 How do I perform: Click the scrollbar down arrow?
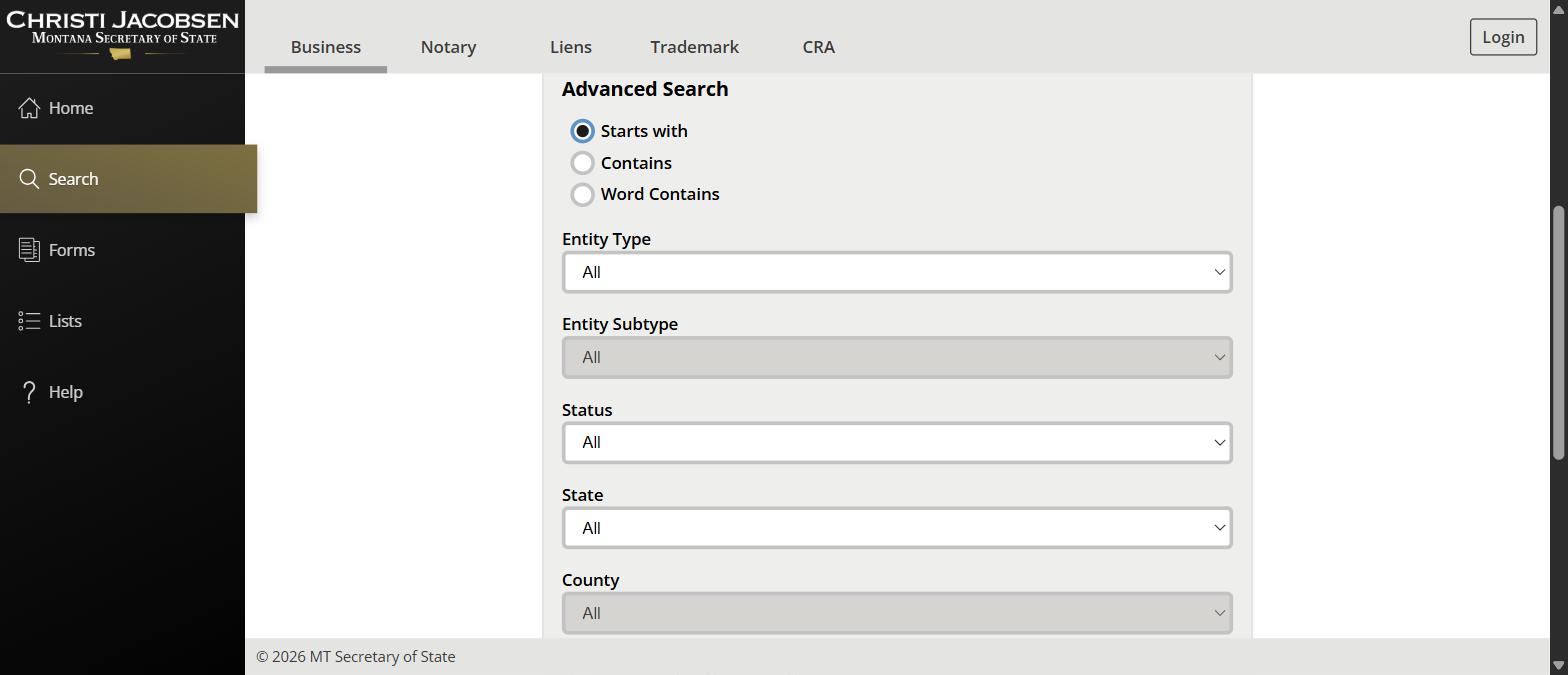[1558, 665]
